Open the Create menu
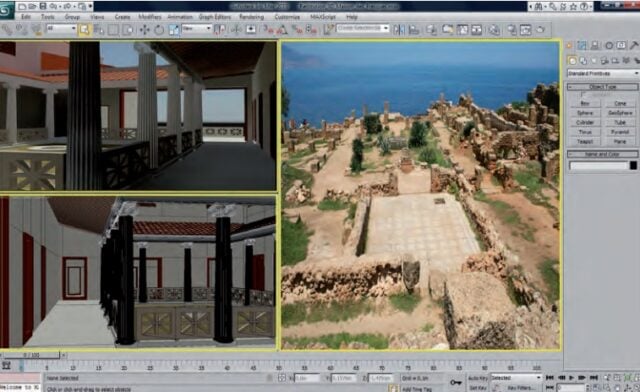Viewport: 640px width, 392px height. [122, 17]
